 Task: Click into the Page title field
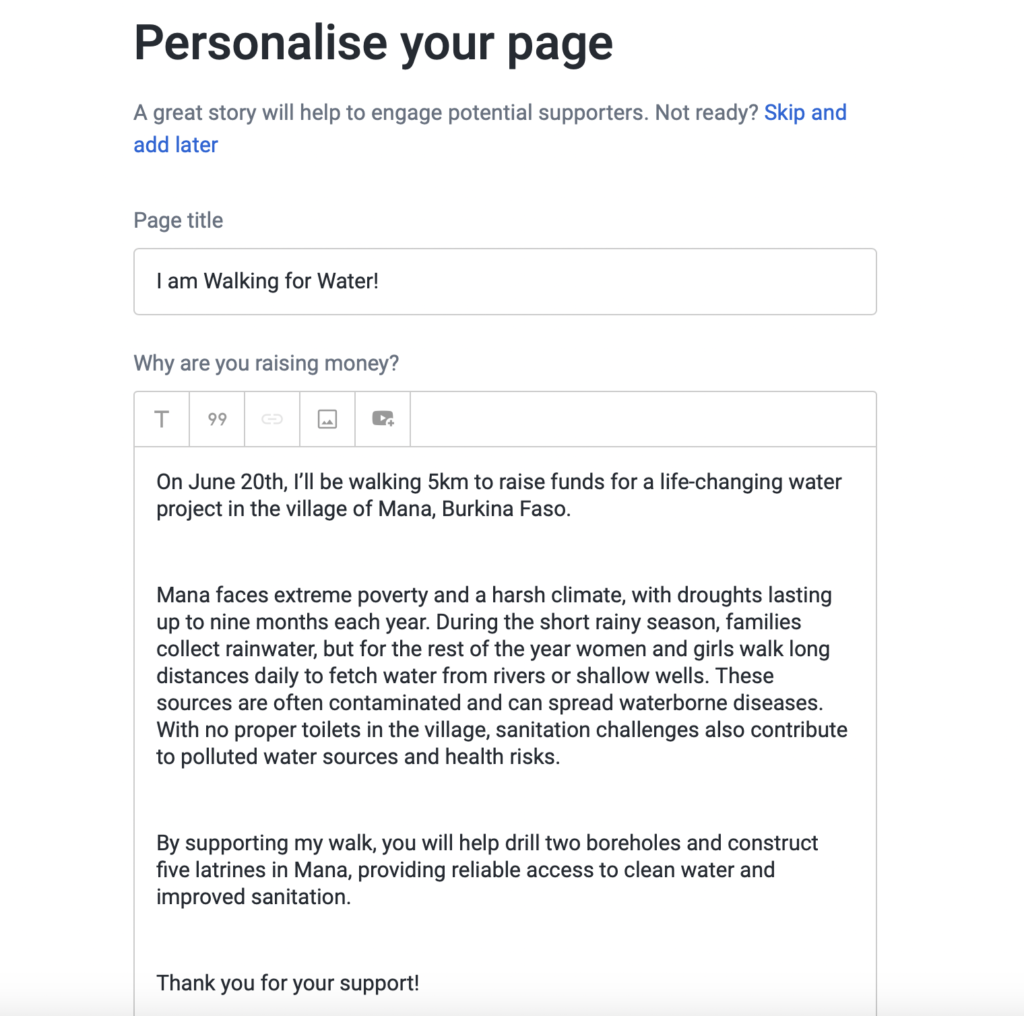pyautogui.click(x=505, y=282)
